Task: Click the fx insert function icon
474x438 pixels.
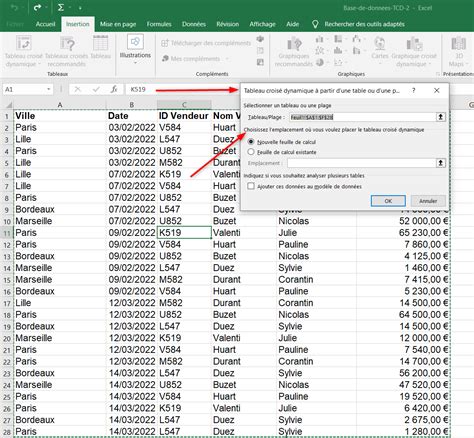Action: (114, 89)
